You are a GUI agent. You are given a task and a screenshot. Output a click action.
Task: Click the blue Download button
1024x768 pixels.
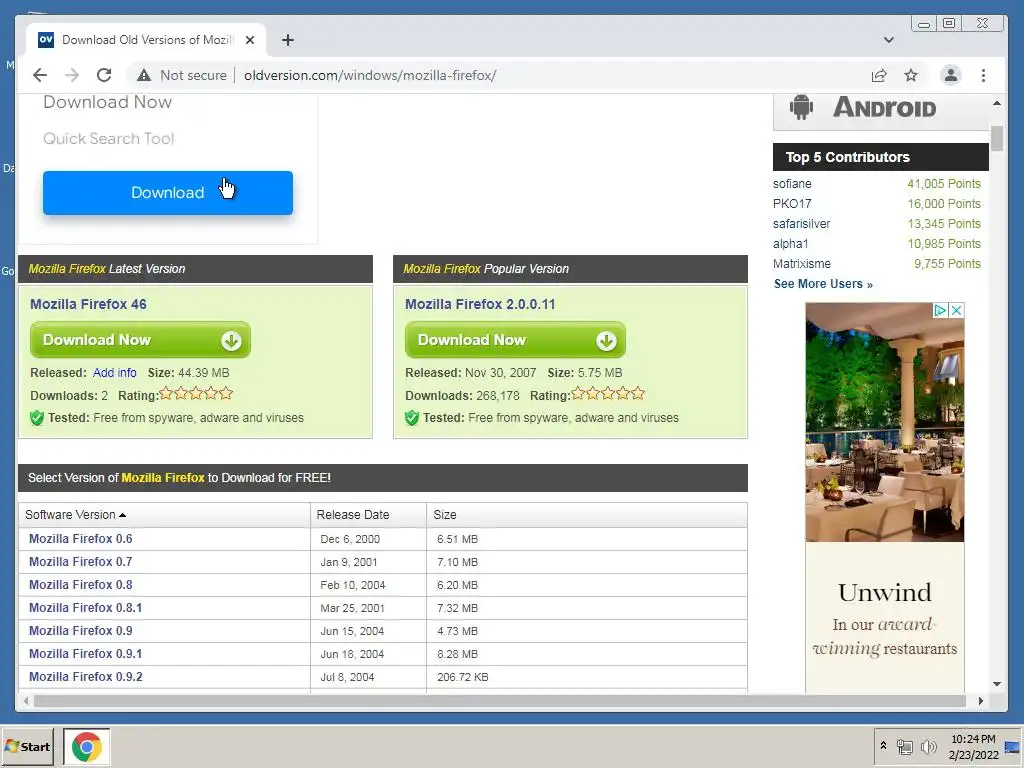point(168,193)
